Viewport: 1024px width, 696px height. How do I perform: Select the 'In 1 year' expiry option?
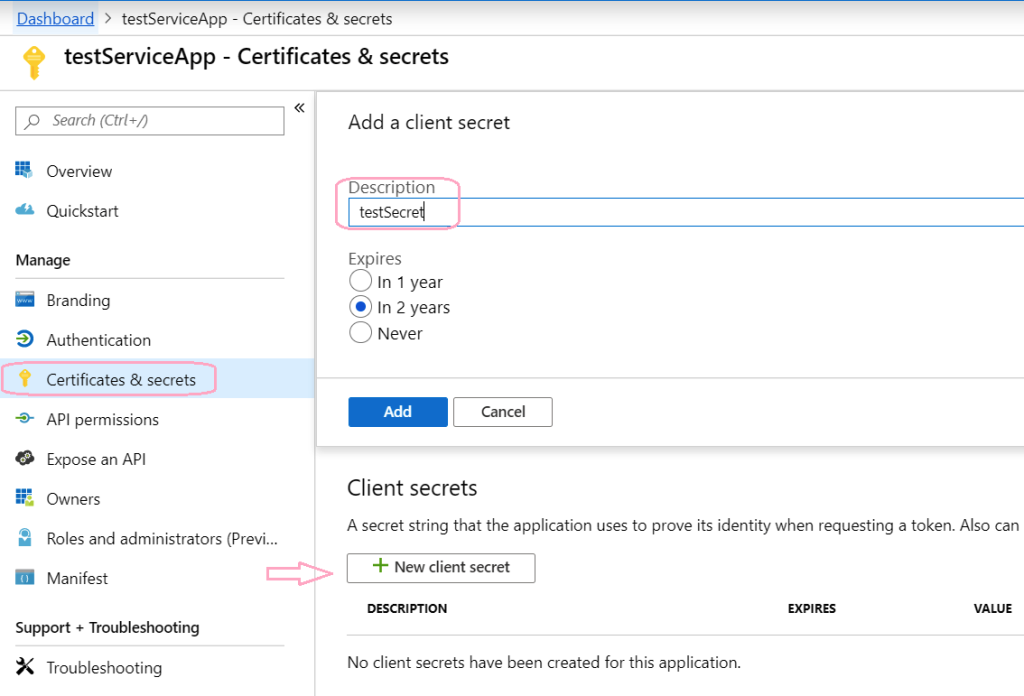pyautogui.click(x=360, y=281)
